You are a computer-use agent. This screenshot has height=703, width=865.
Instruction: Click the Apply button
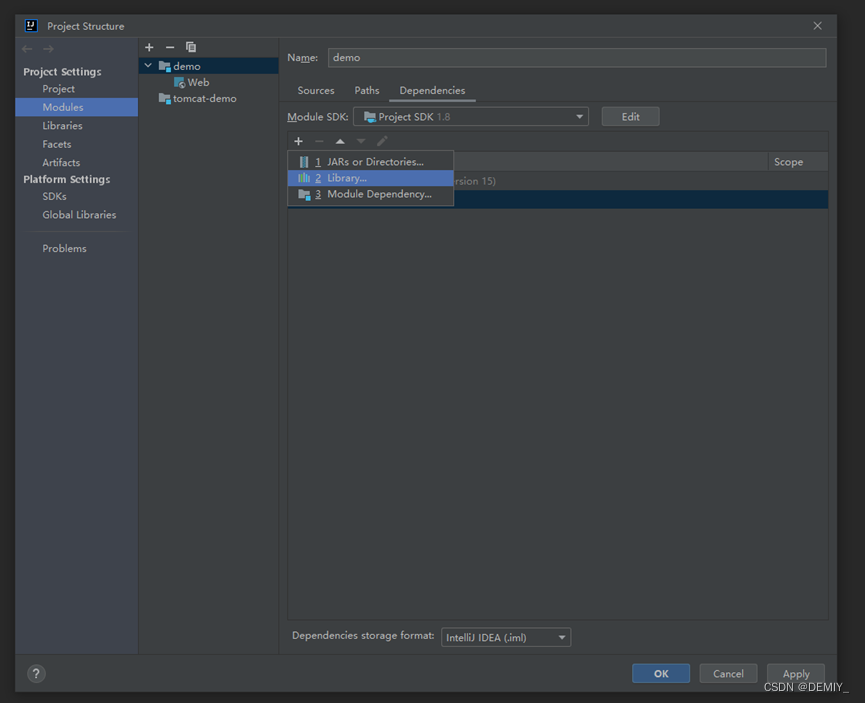pyautogui.click(x=796, y=674)
